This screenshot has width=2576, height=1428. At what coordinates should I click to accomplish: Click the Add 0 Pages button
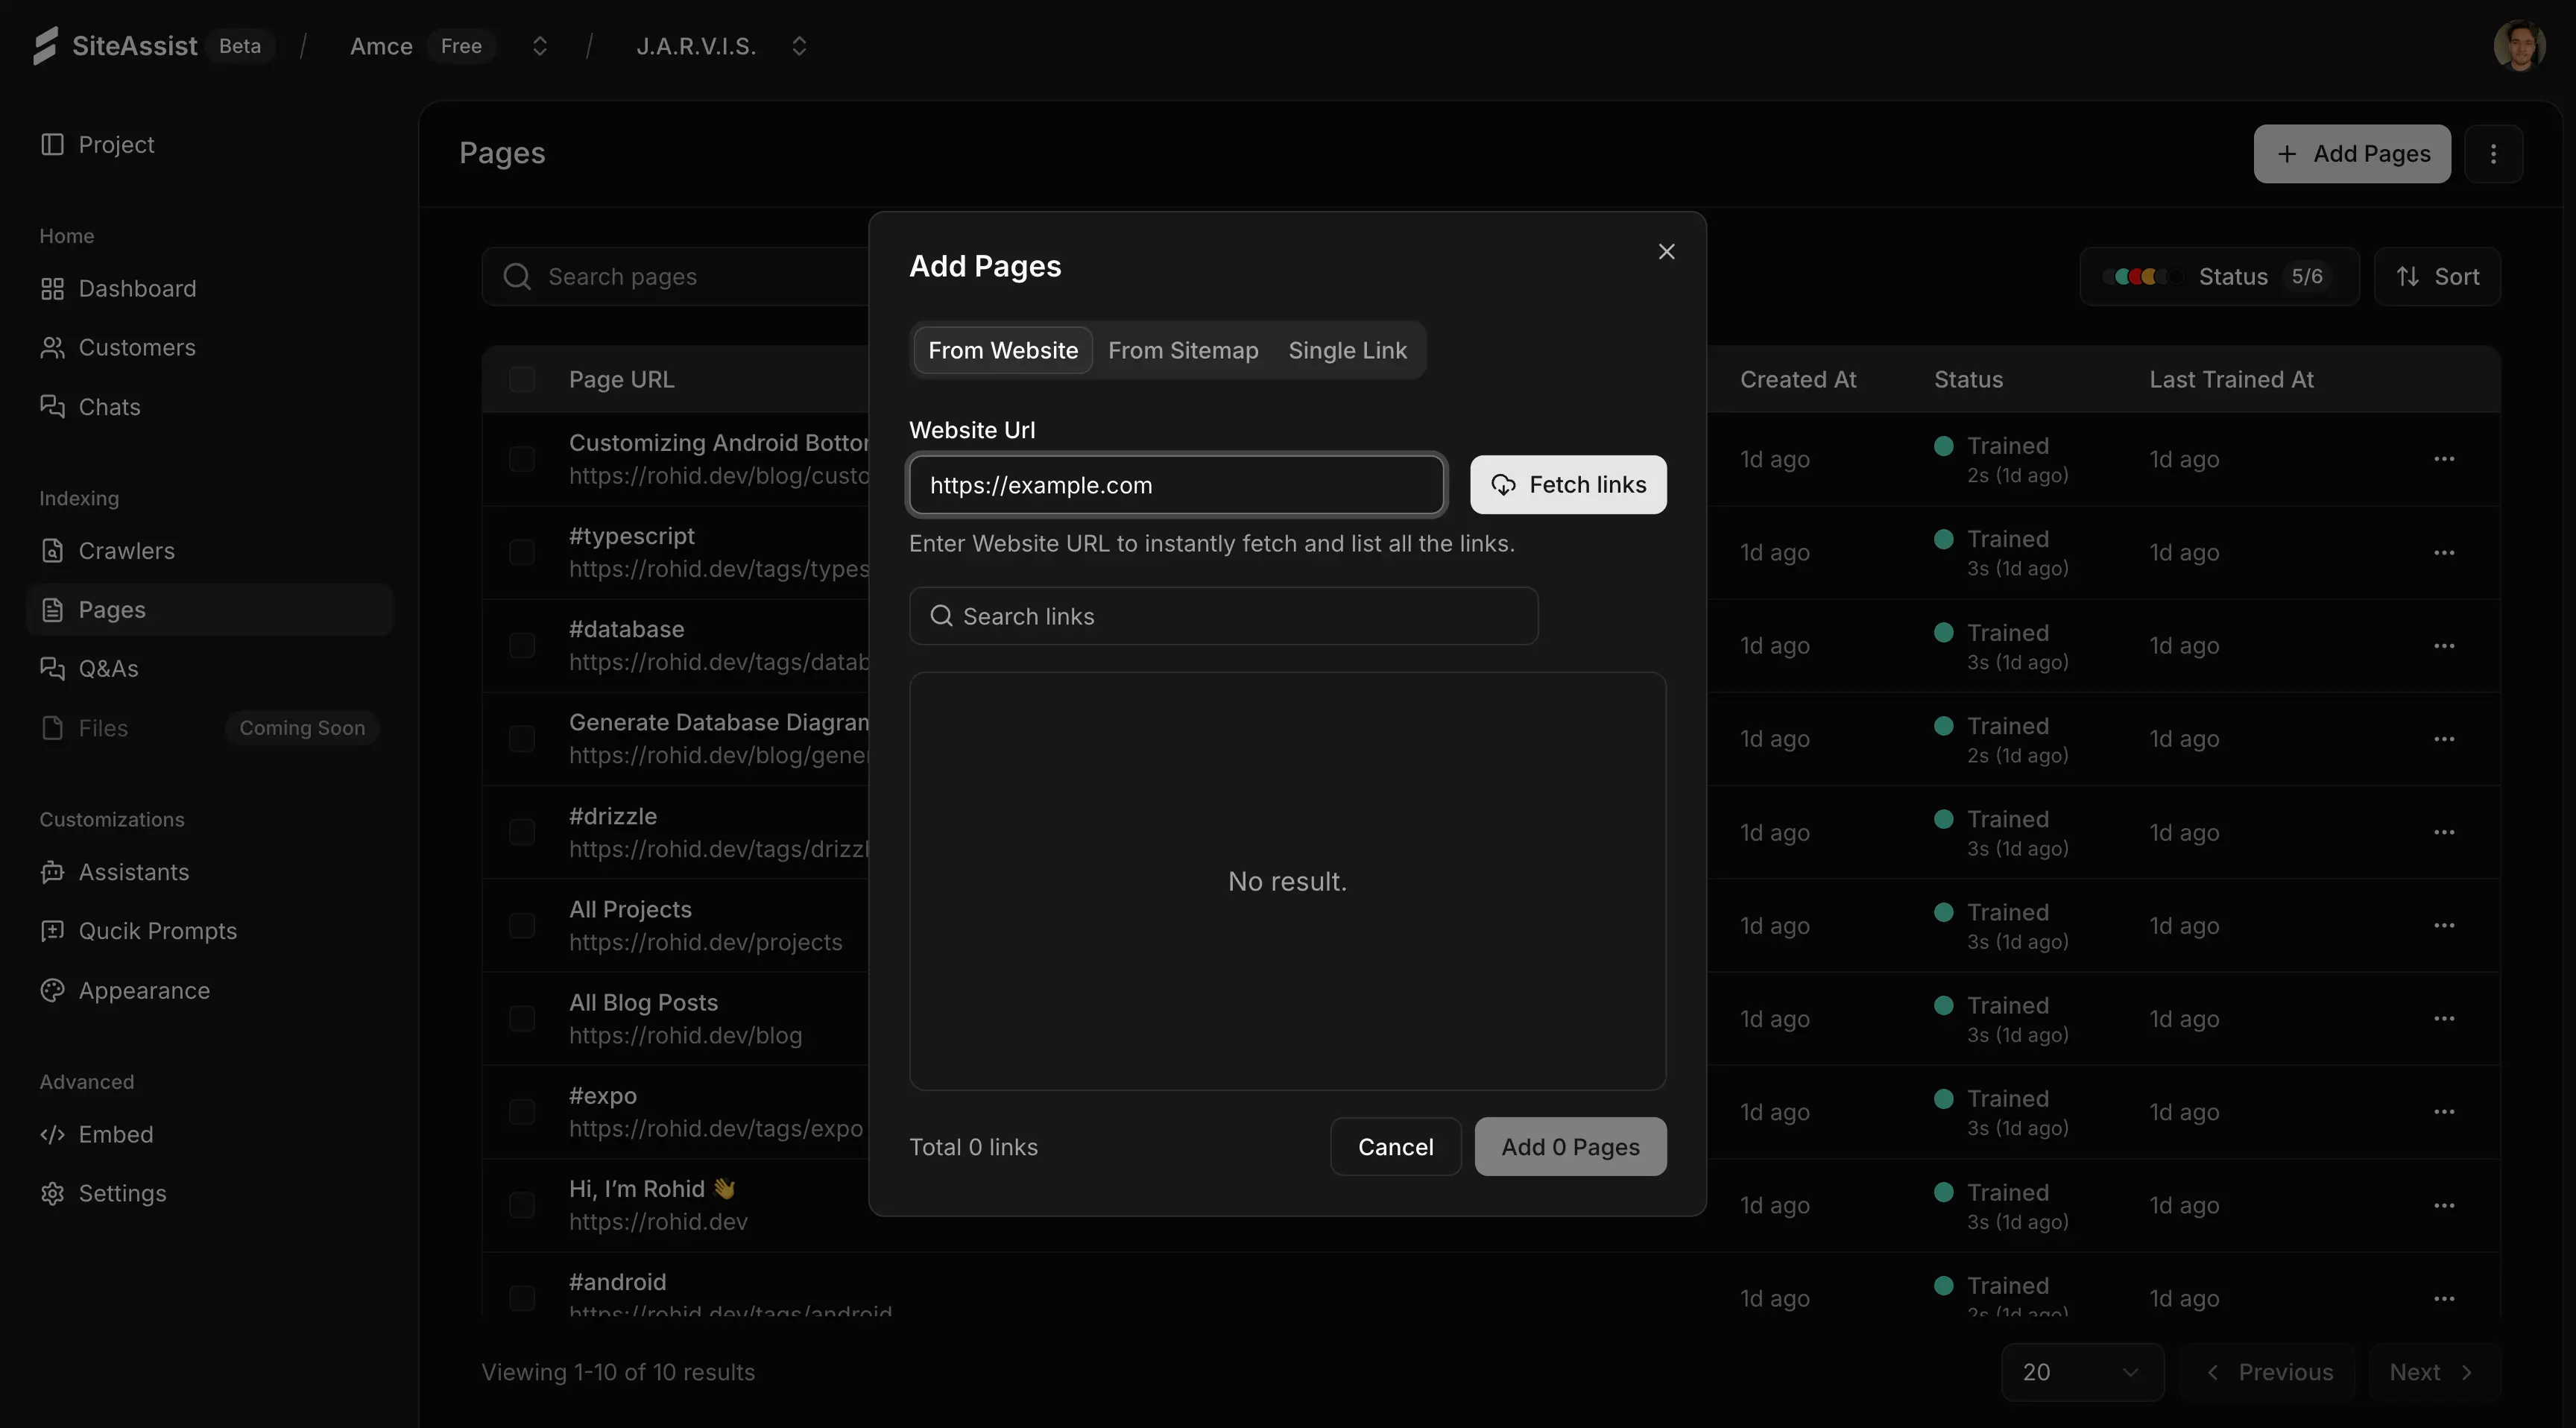coord(1570,1147)
